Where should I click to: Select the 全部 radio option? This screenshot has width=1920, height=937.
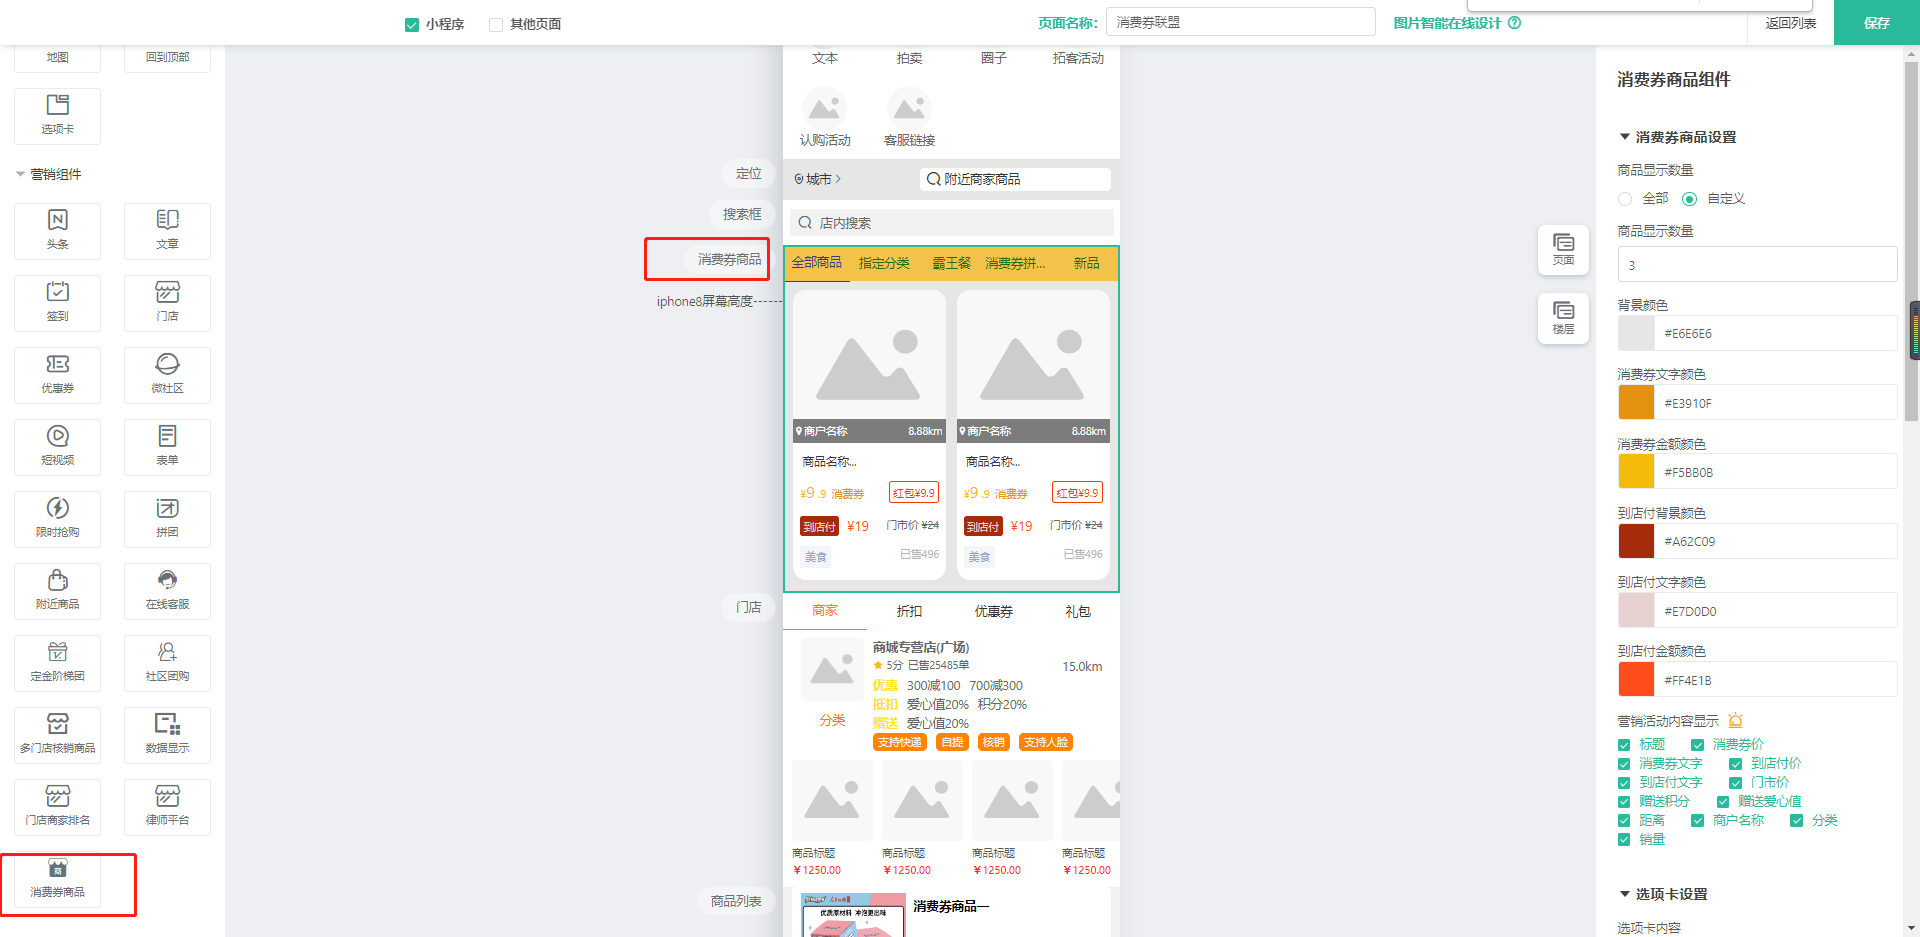tap(1625, 199)
